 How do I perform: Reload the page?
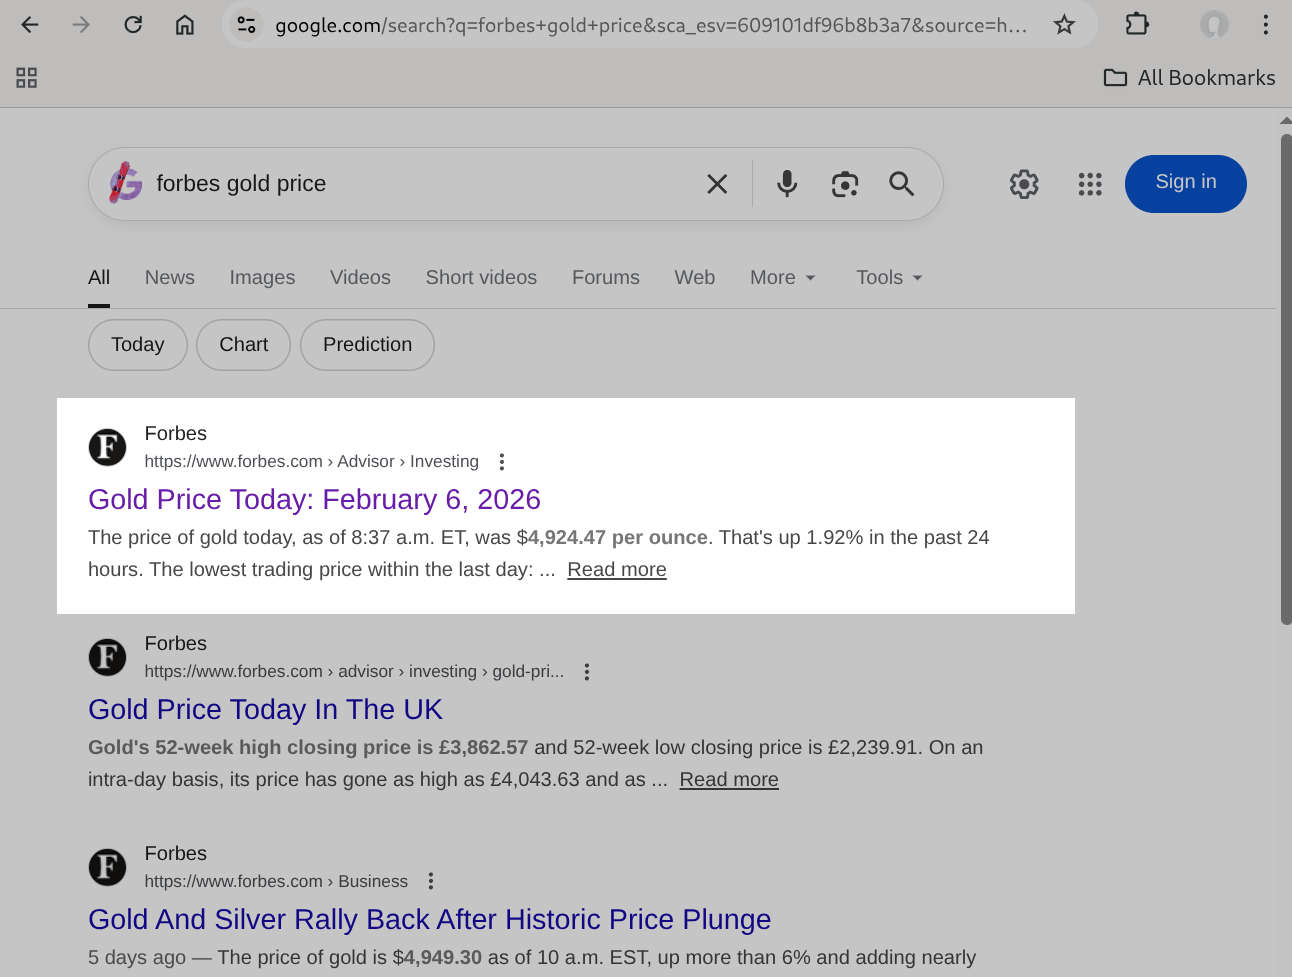click(x=133, y=24)
